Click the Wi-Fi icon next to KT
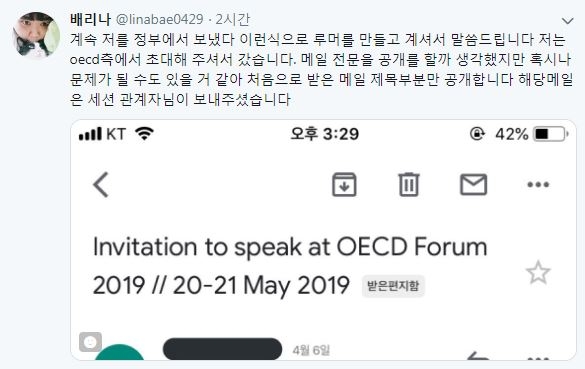 (x=145, y=134)
